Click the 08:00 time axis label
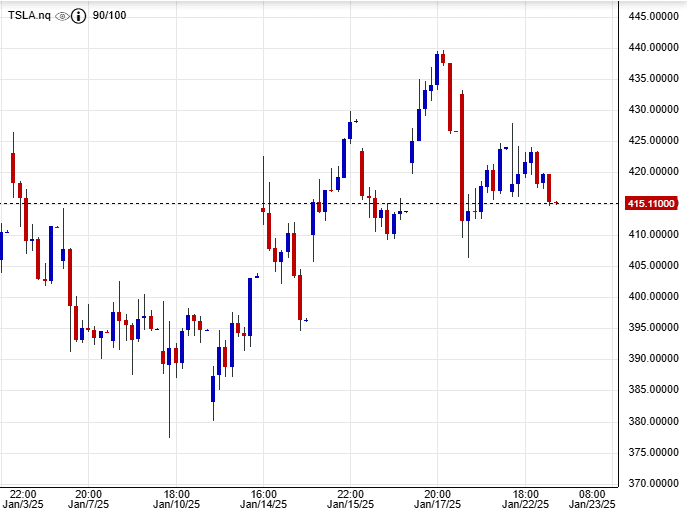The image size is (687, 510). 592,493
